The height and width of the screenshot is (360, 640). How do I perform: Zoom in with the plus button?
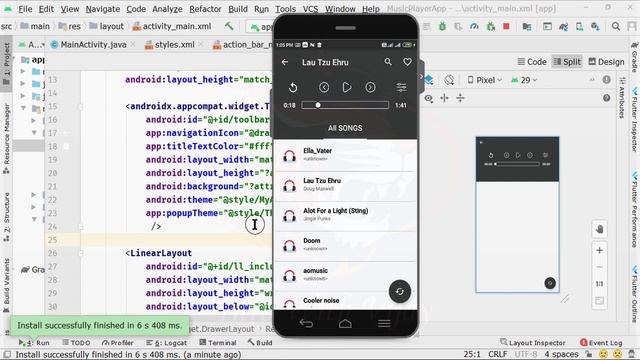(x=599, y=250)
